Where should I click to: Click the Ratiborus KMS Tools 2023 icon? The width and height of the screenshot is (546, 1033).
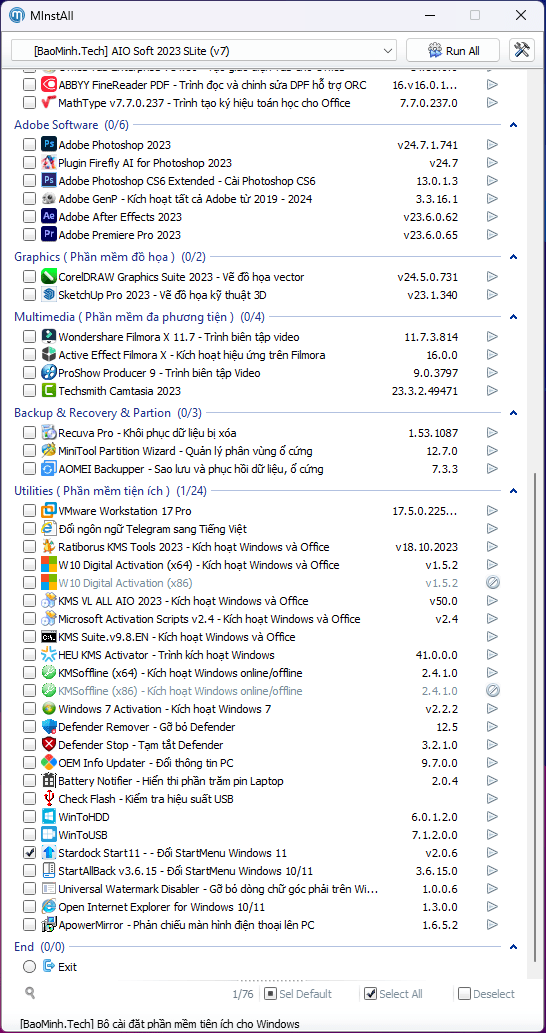pyautogui.click(x=49, y=547)
